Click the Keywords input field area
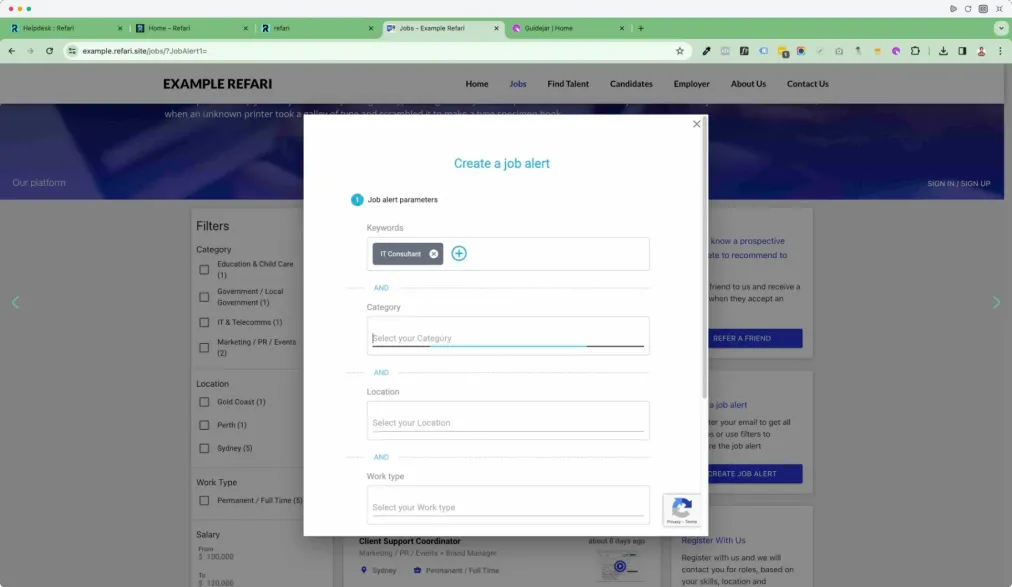 coord(508,254)
